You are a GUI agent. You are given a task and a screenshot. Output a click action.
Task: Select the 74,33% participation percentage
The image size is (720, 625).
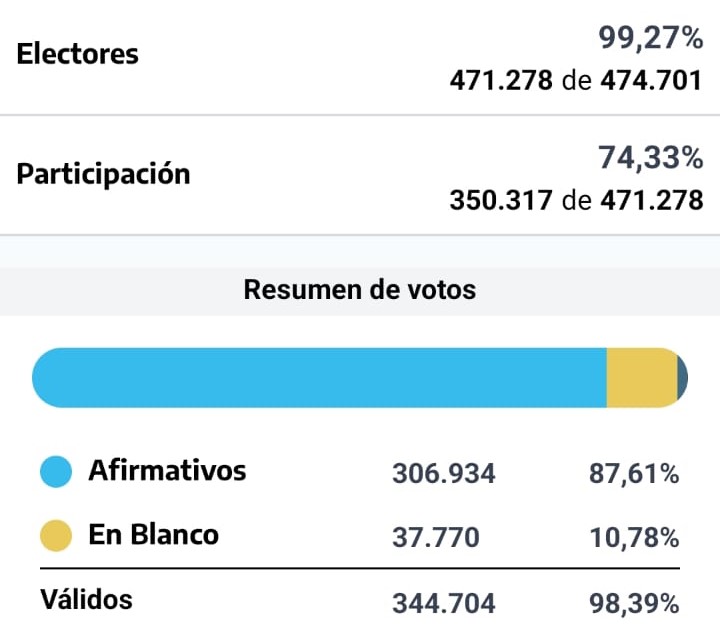tap(650, 158)
